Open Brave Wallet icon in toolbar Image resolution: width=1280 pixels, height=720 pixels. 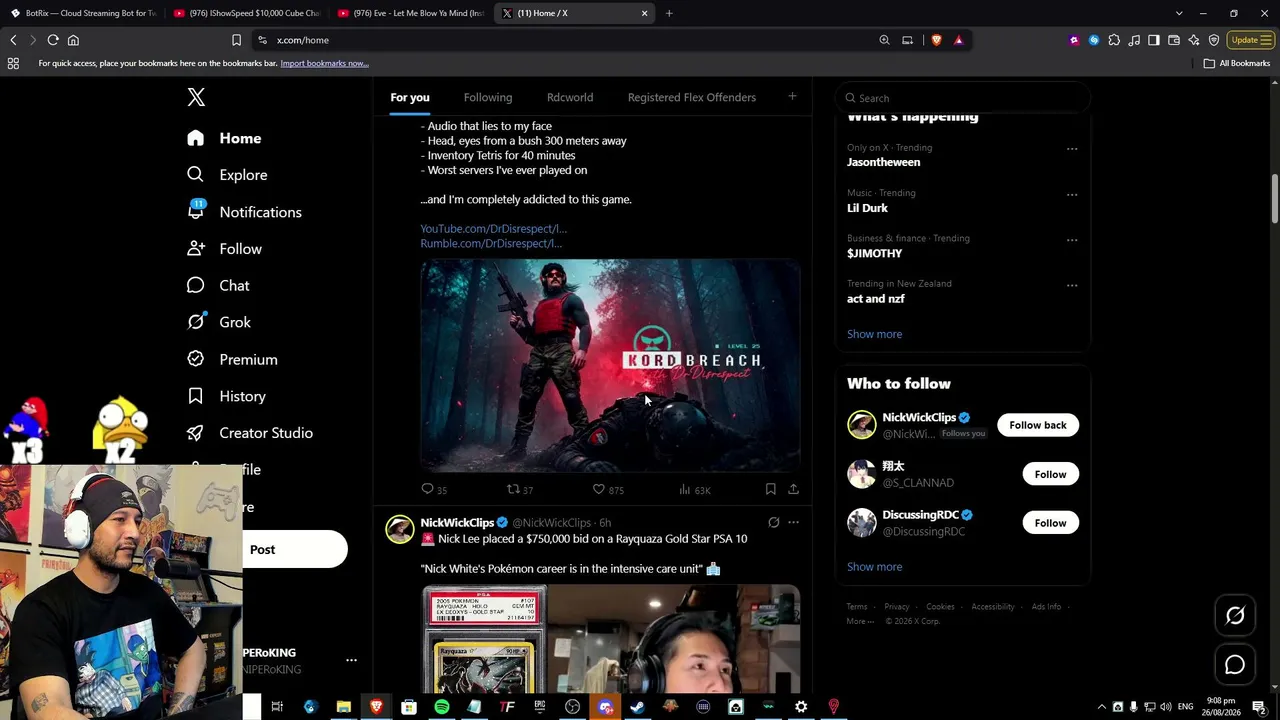[x=1174, y=40]
